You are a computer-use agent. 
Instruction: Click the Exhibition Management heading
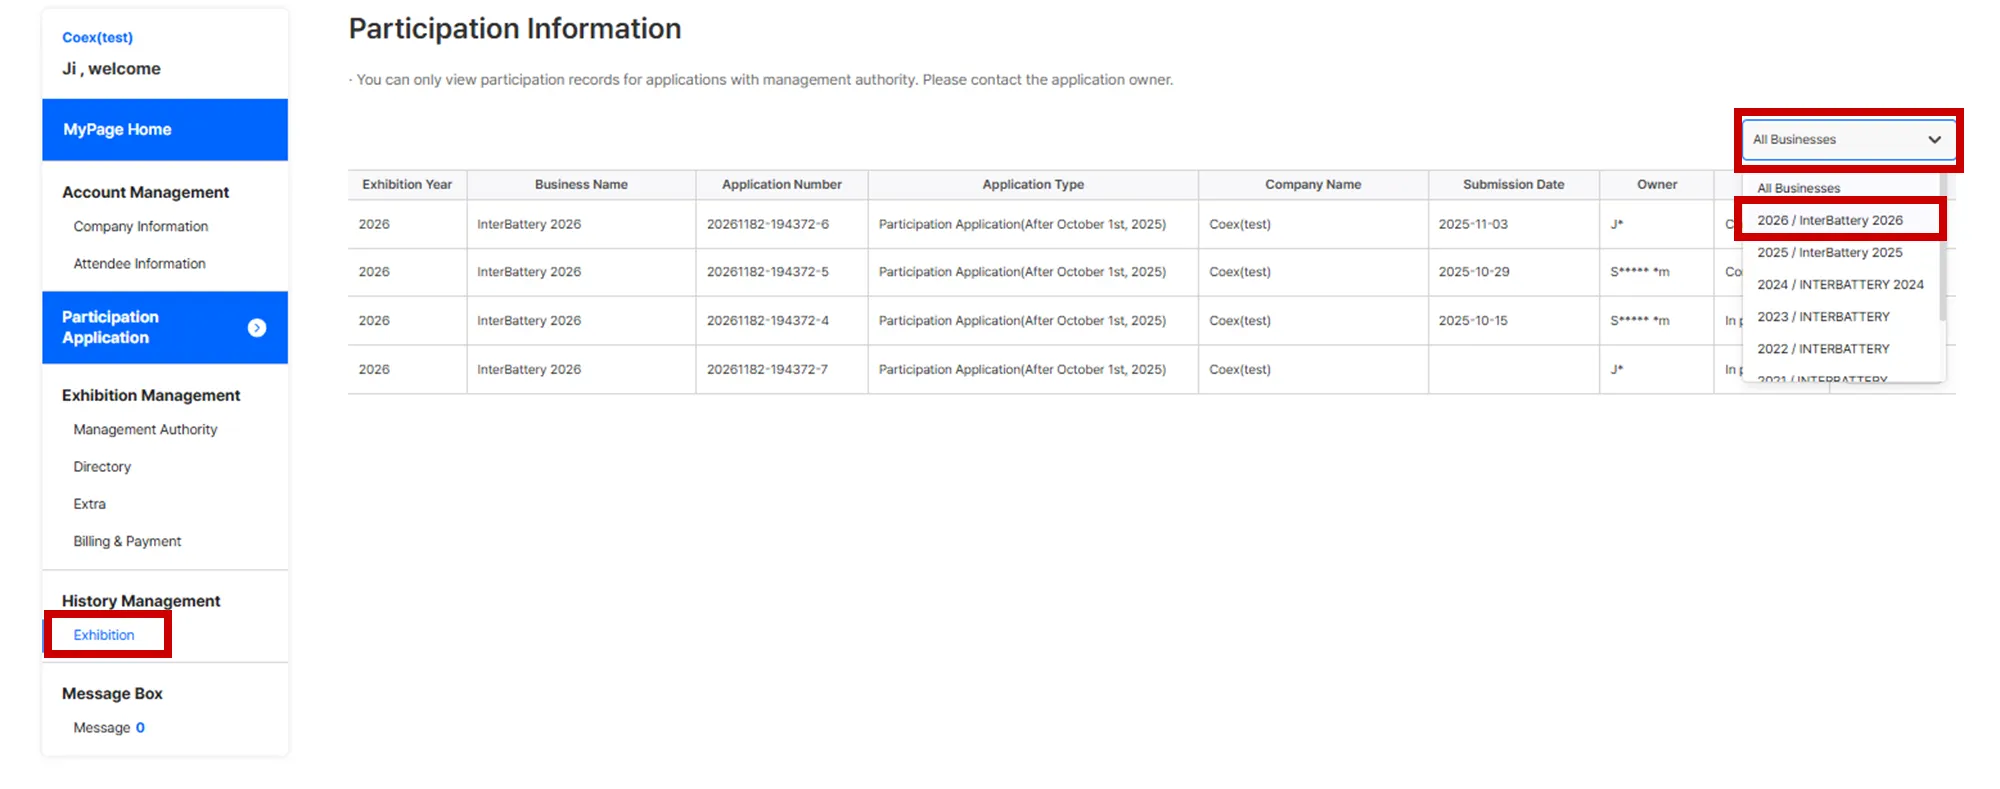pyautogui.click(x=151, y=395)
